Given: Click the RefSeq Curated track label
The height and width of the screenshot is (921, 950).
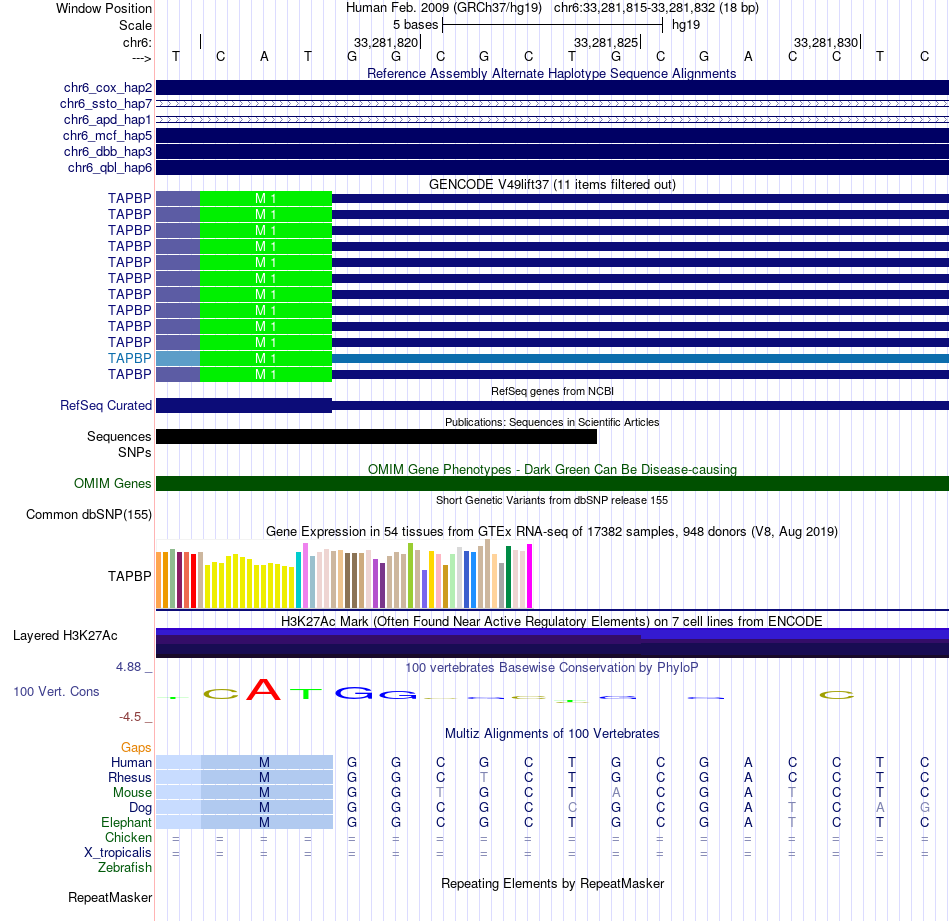Looking at the screenshot, I should click(x=106, y=405).
